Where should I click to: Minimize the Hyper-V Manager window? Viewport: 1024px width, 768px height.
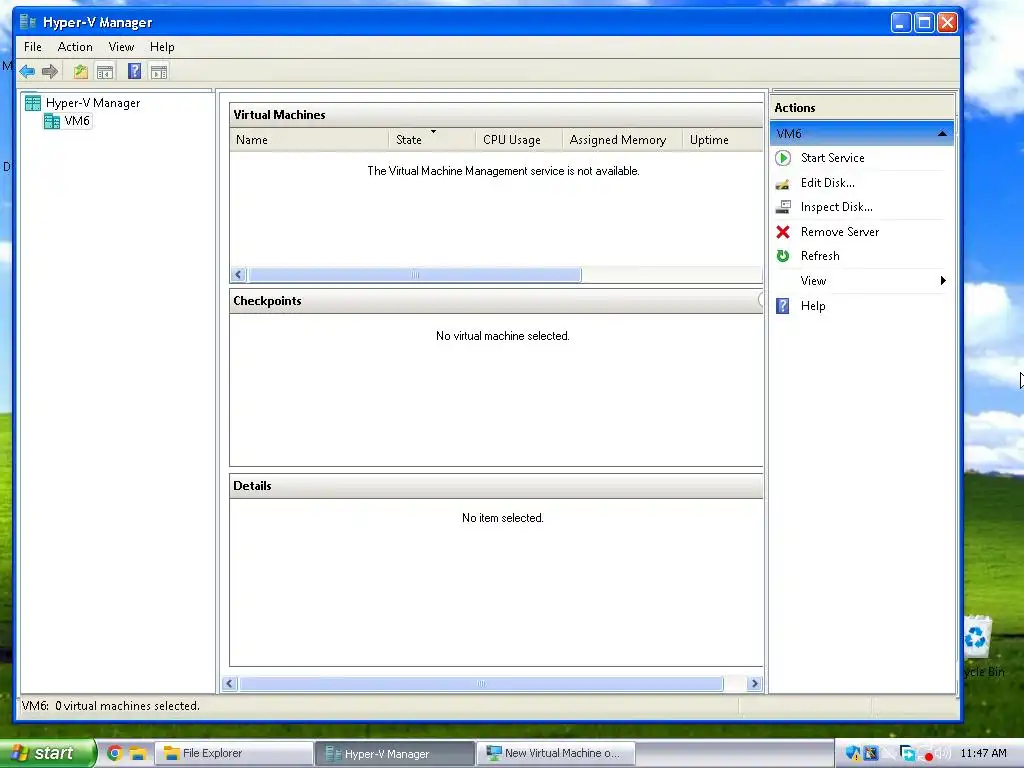[901, 23]
